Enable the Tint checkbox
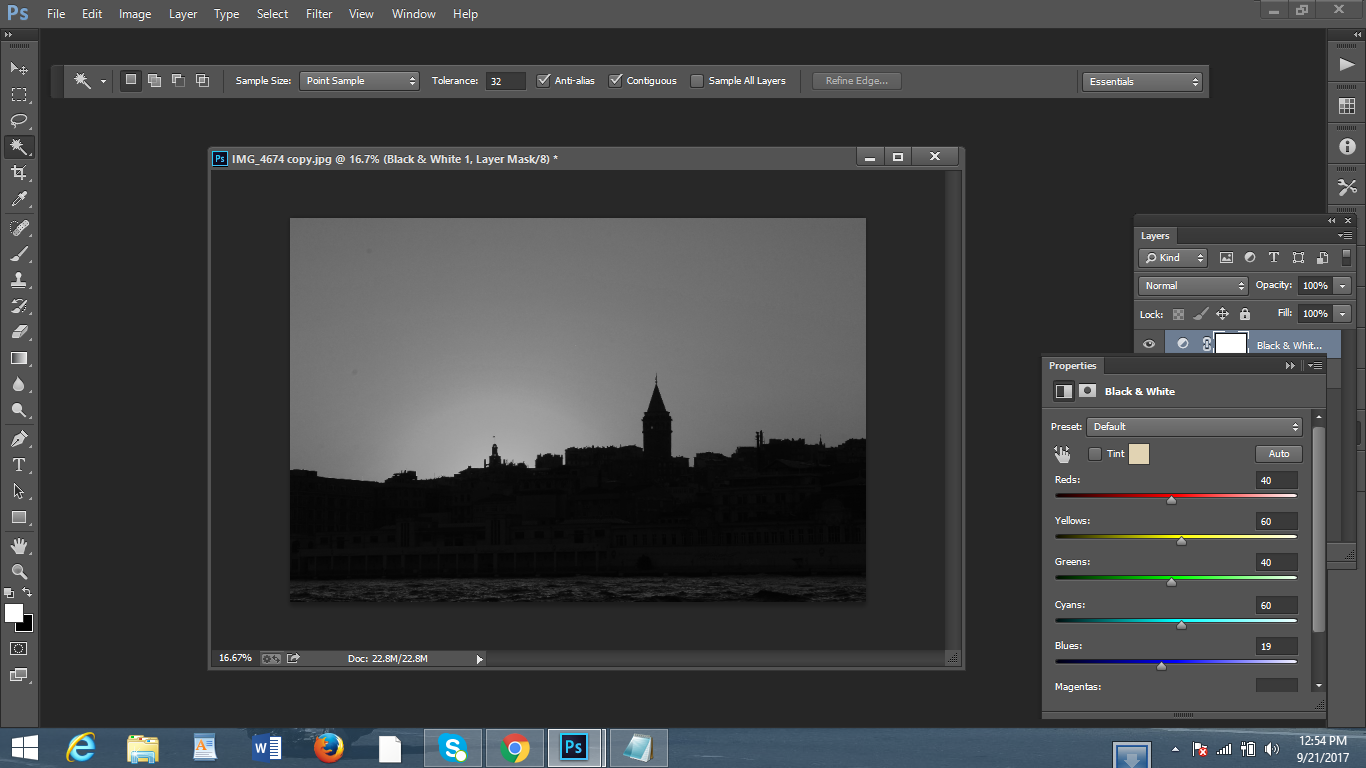The image size is (1366, 768). (1095, 454)
